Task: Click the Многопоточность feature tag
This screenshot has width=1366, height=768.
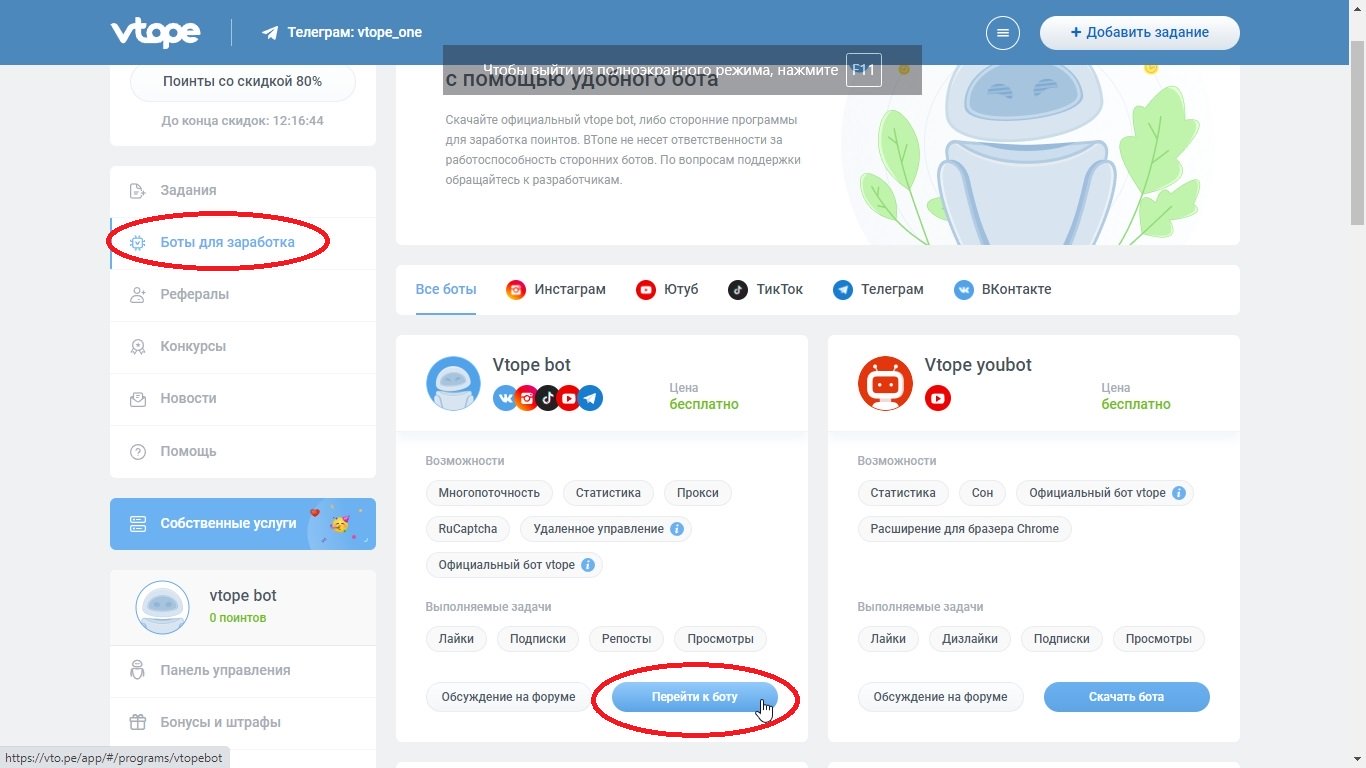Action: pos(489,493)
